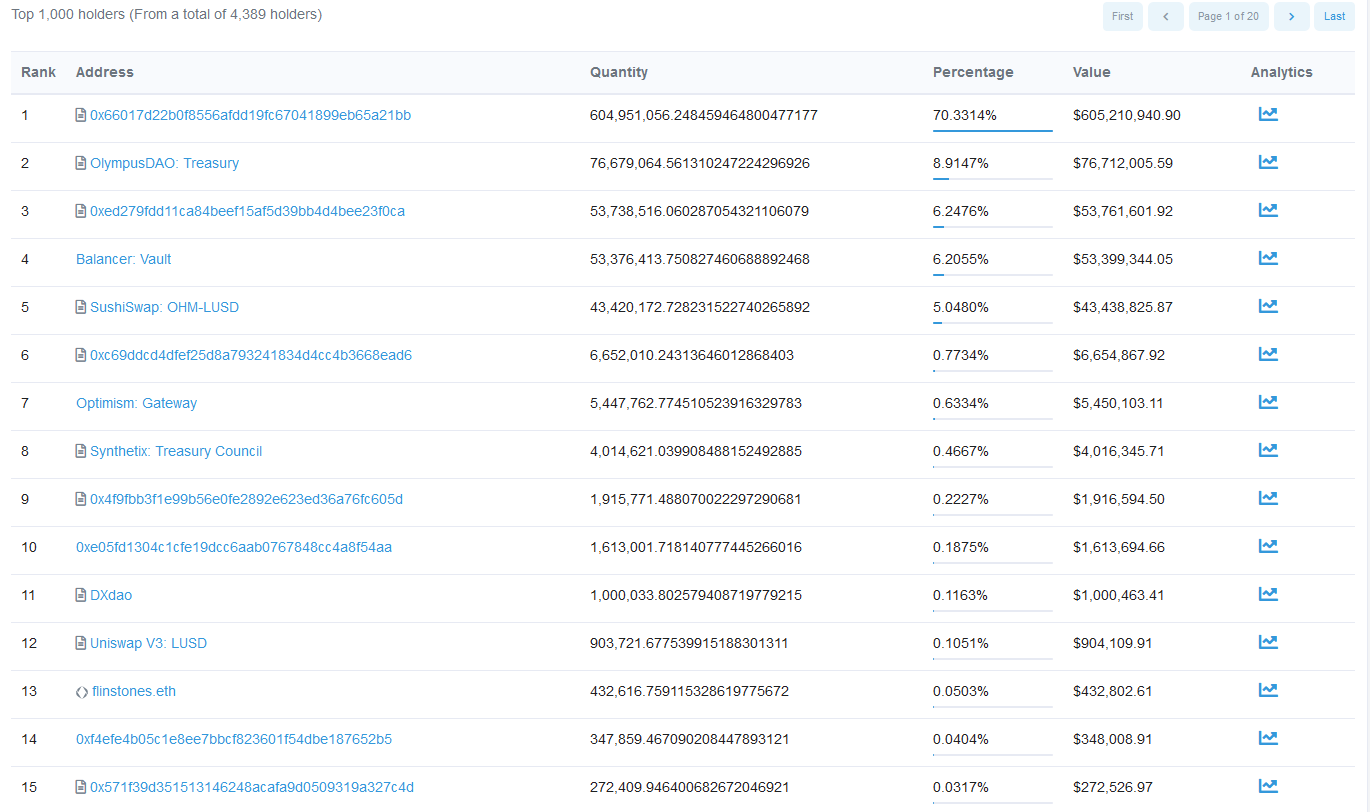Screen dimensions: 1370x812
Task: Open the OlympusDAO: Treasury address link
Action: 164,163
